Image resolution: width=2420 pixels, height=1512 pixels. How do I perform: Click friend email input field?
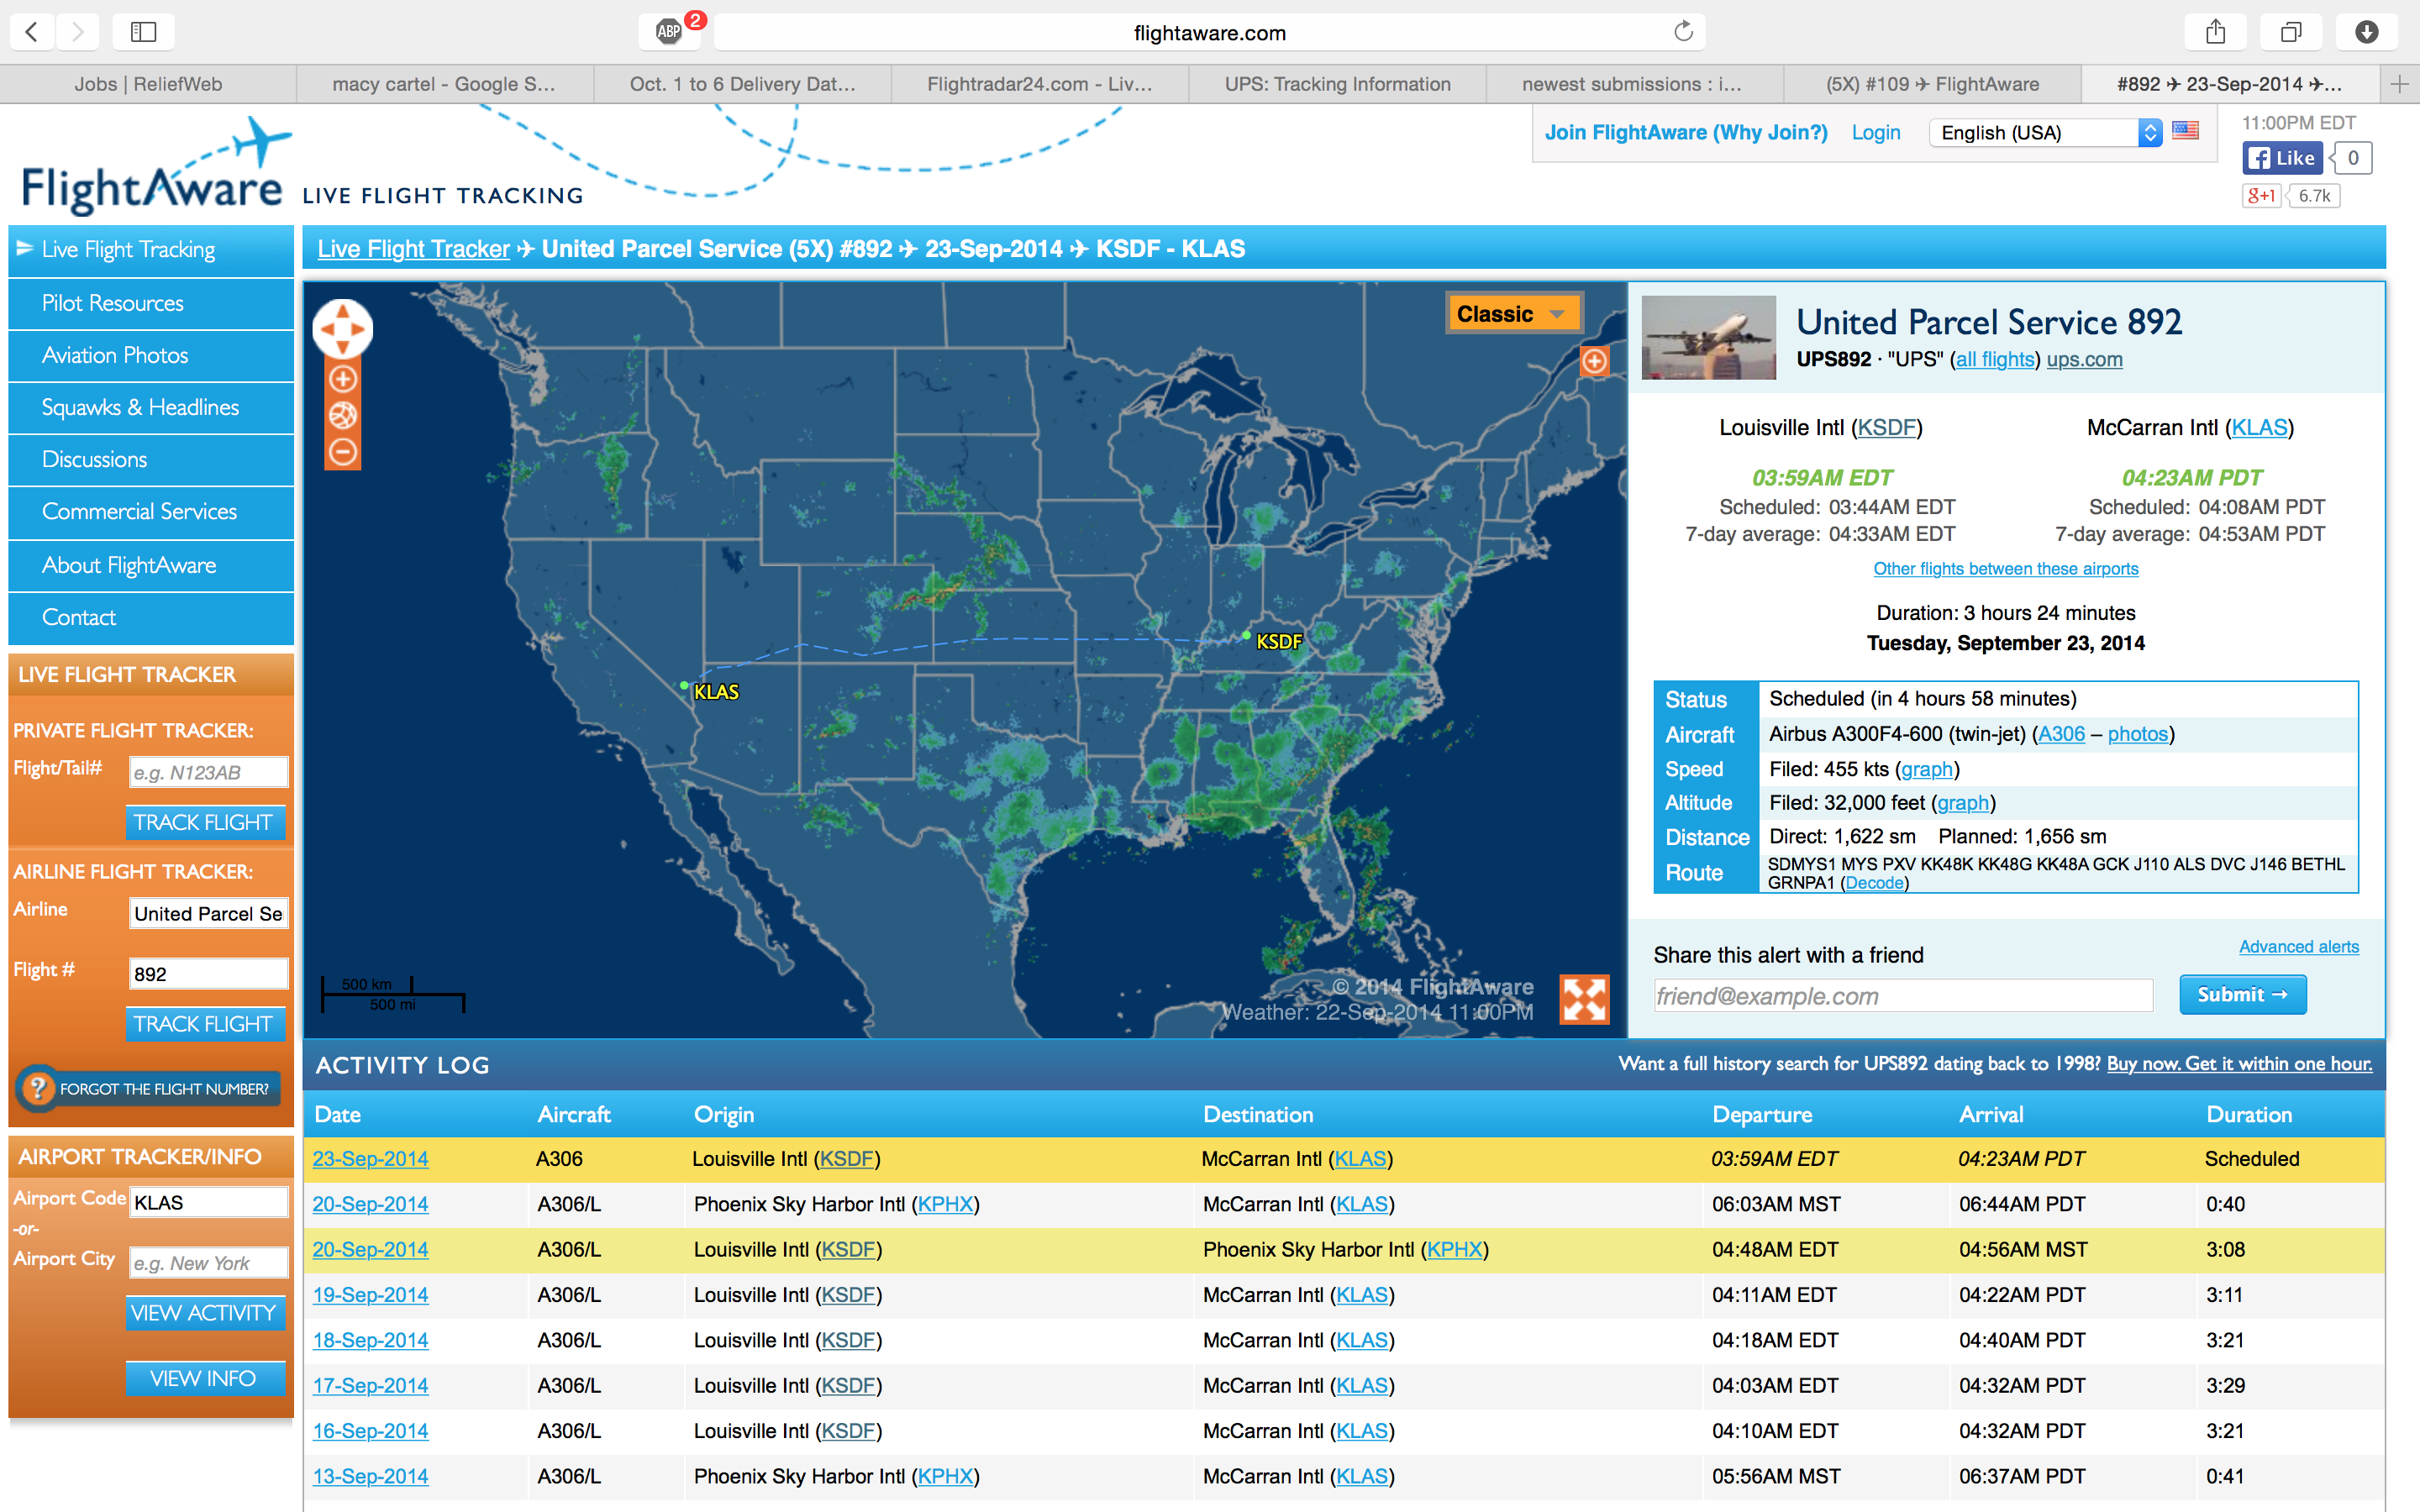pyautogui.click(x=1903, y=996)
